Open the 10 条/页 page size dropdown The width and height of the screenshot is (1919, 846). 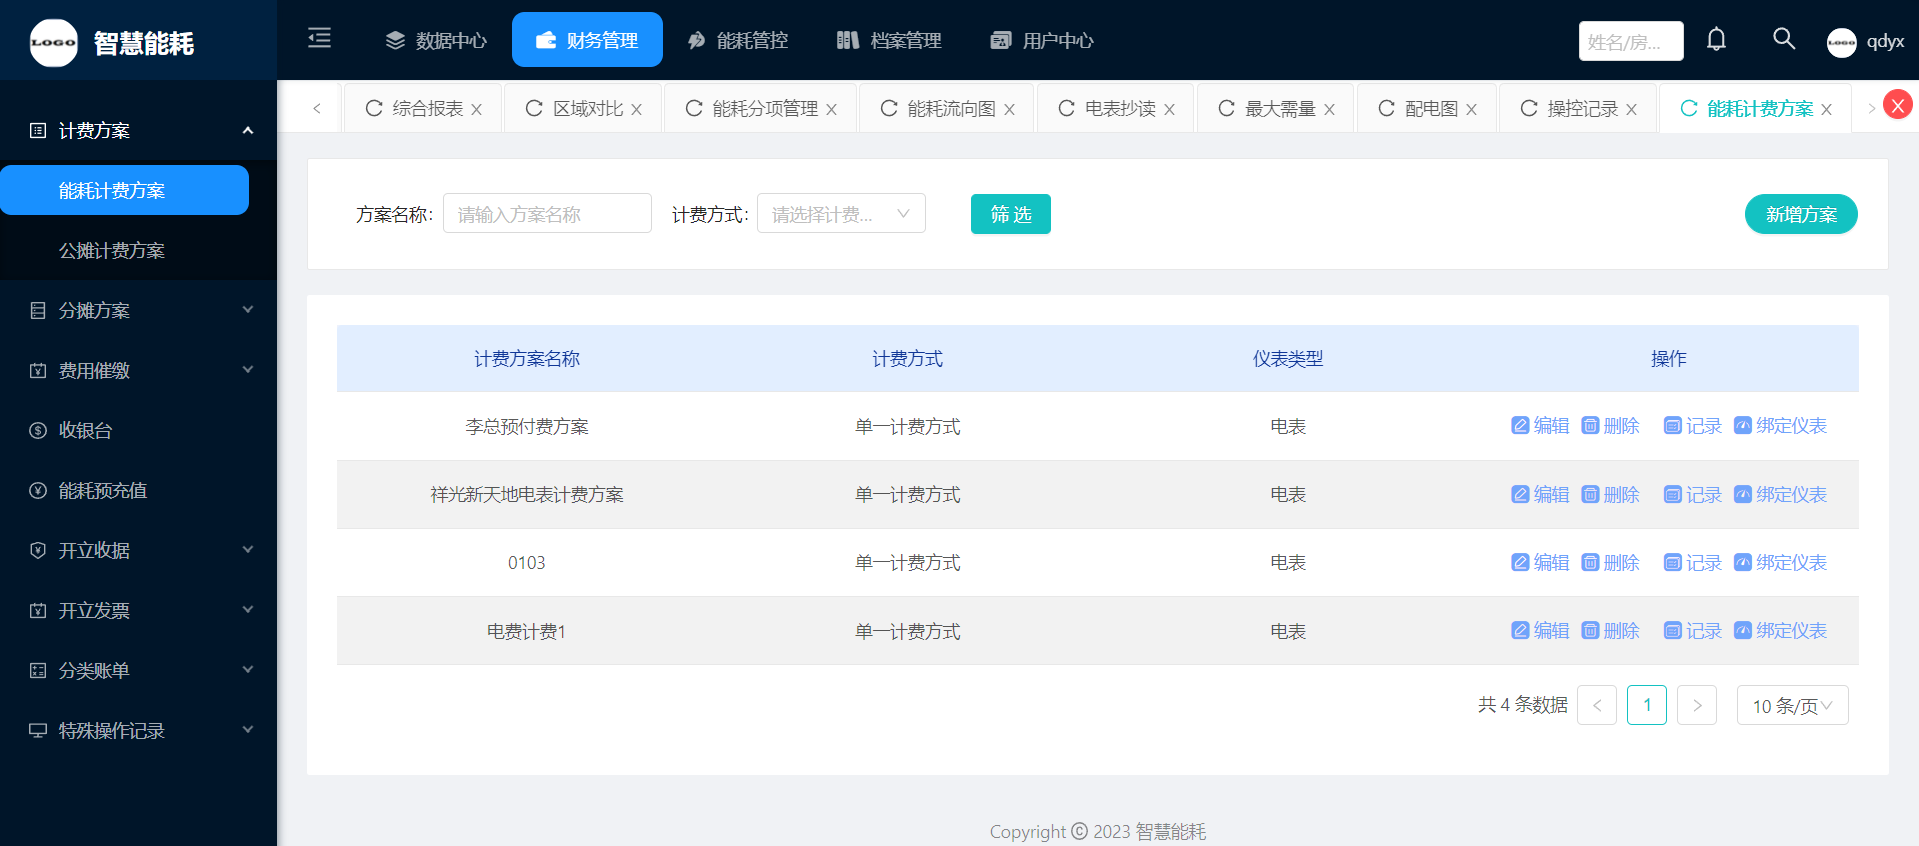coord(1792,706)
